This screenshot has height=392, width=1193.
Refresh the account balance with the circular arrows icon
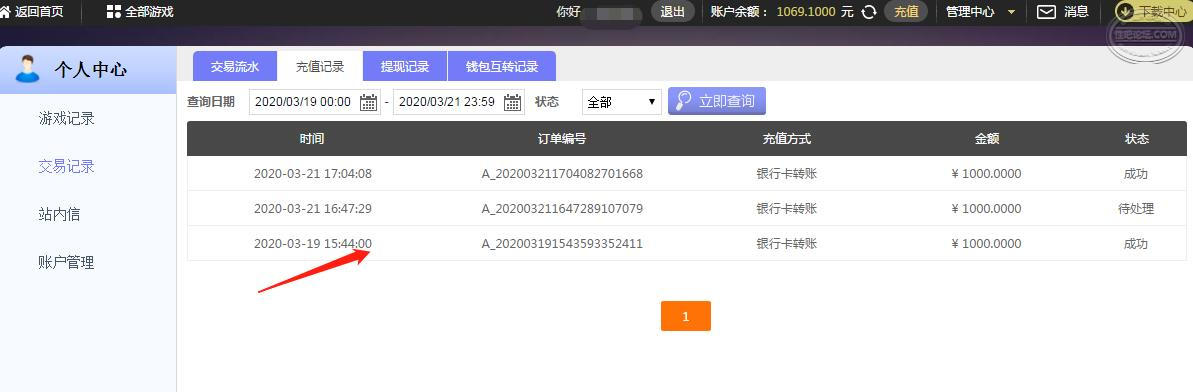click(x=868, y=11)
